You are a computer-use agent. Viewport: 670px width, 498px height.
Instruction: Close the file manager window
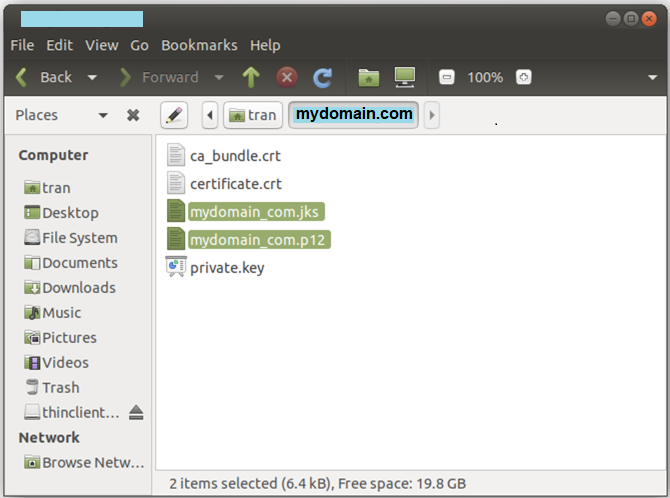click(x=649, y=19)
